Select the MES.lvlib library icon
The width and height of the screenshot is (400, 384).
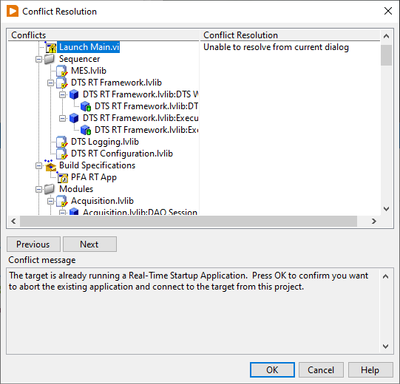click(62, 71)
